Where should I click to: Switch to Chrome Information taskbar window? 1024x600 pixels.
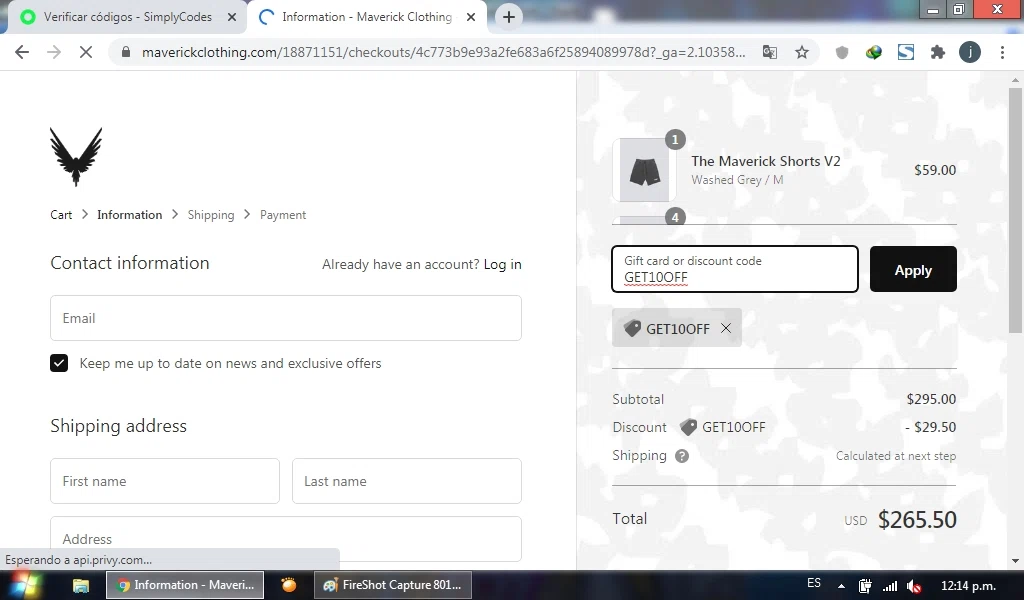tap(185, 585)
